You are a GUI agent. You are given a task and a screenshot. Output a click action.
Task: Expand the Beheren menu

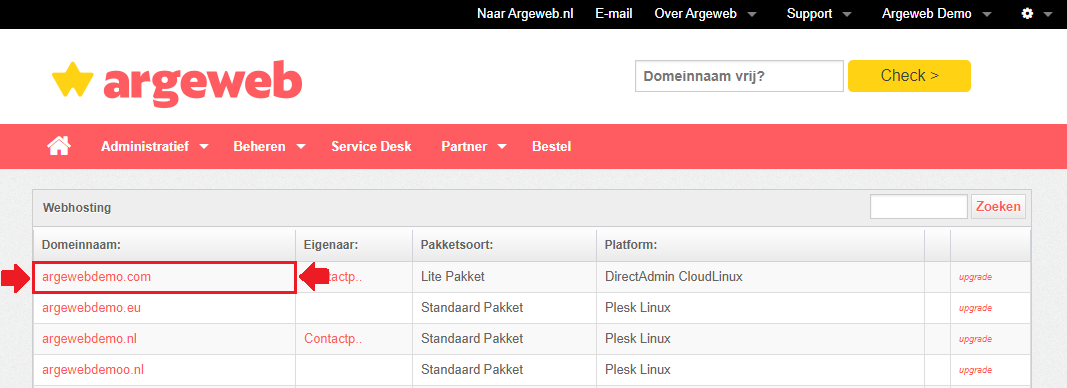click(269, 146)
